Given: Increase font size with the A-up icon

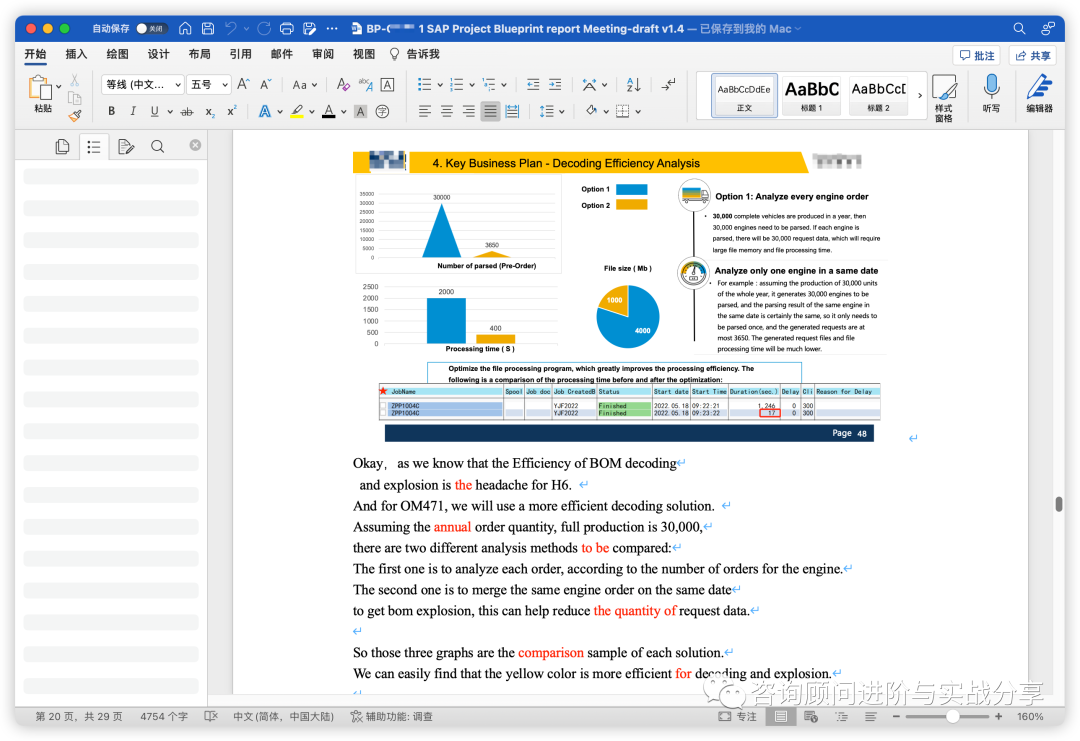Looking at the screenshot, I should pyautogui.click(x=243, y=84).
